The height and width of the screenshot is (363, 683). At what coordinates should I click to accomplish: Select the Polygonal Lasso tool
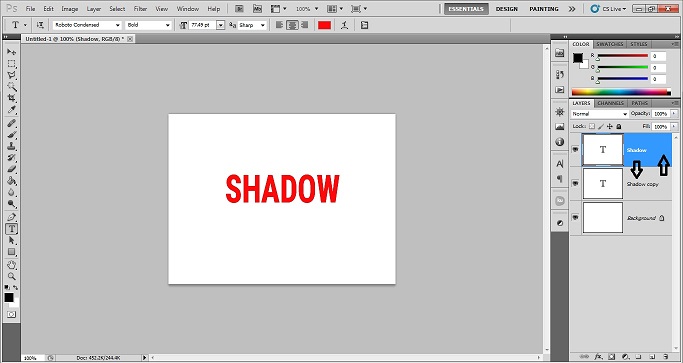pos(11,75)
